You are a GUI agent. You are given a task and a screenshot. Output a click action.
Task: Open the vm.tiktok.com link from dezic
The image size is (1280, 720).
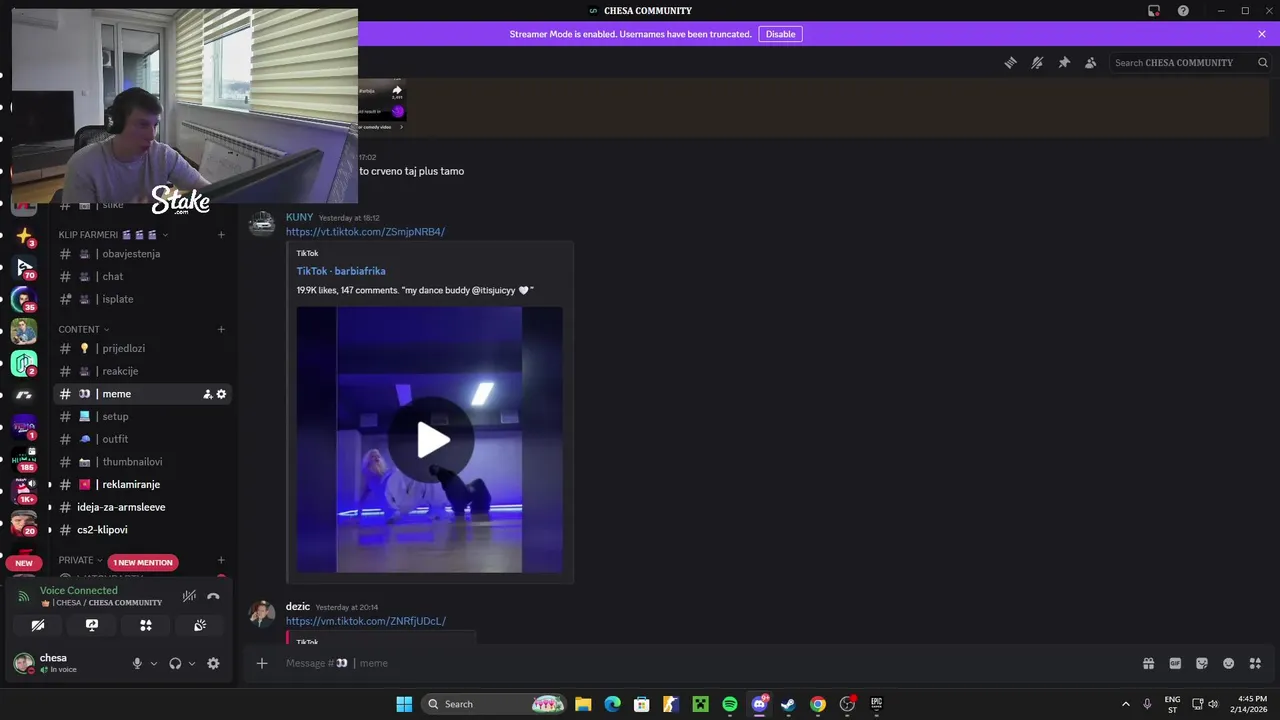pyautogui.click(x=366, y=621)
